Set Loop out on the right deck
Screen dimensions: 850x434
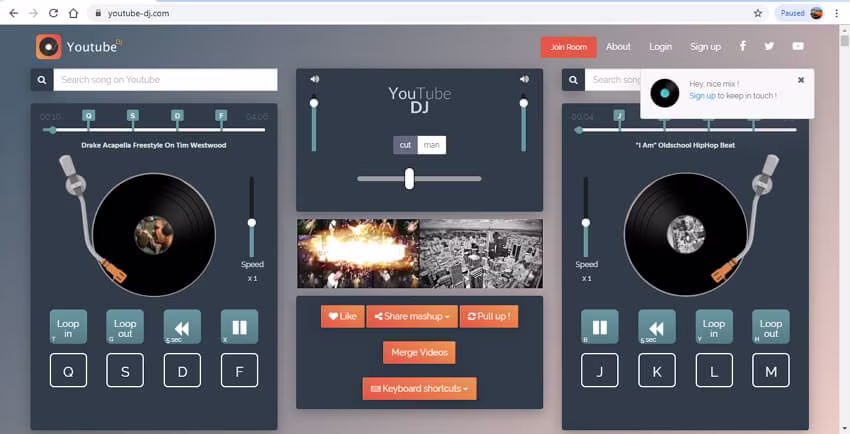[x=771, y=327]
